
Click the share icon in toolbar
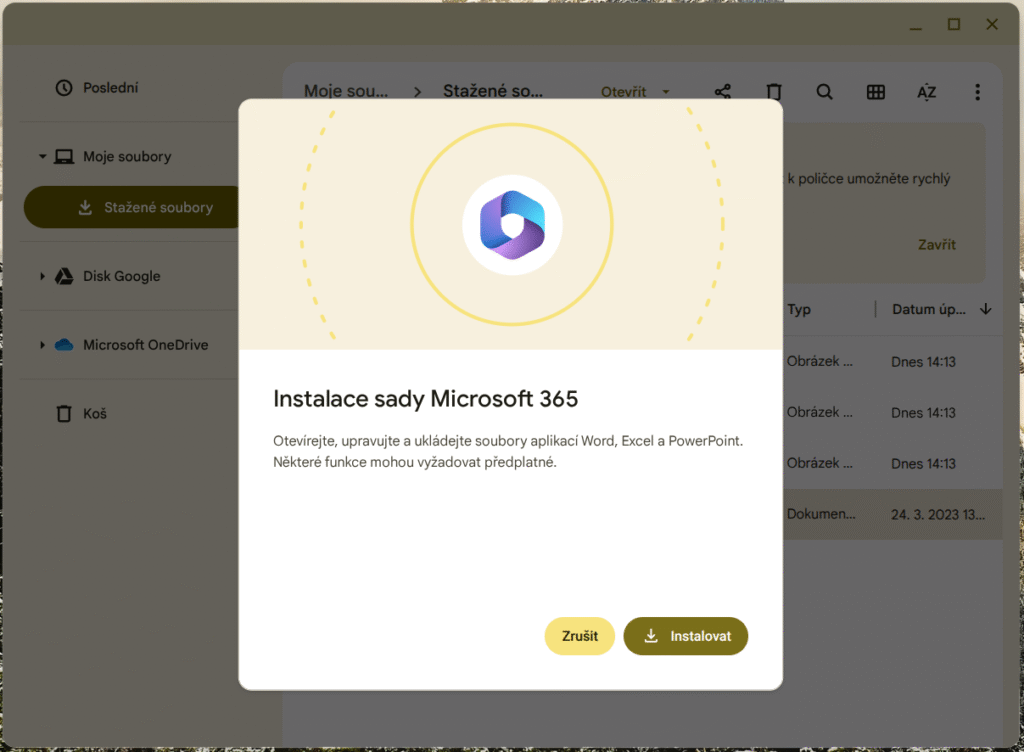[723, 92]
